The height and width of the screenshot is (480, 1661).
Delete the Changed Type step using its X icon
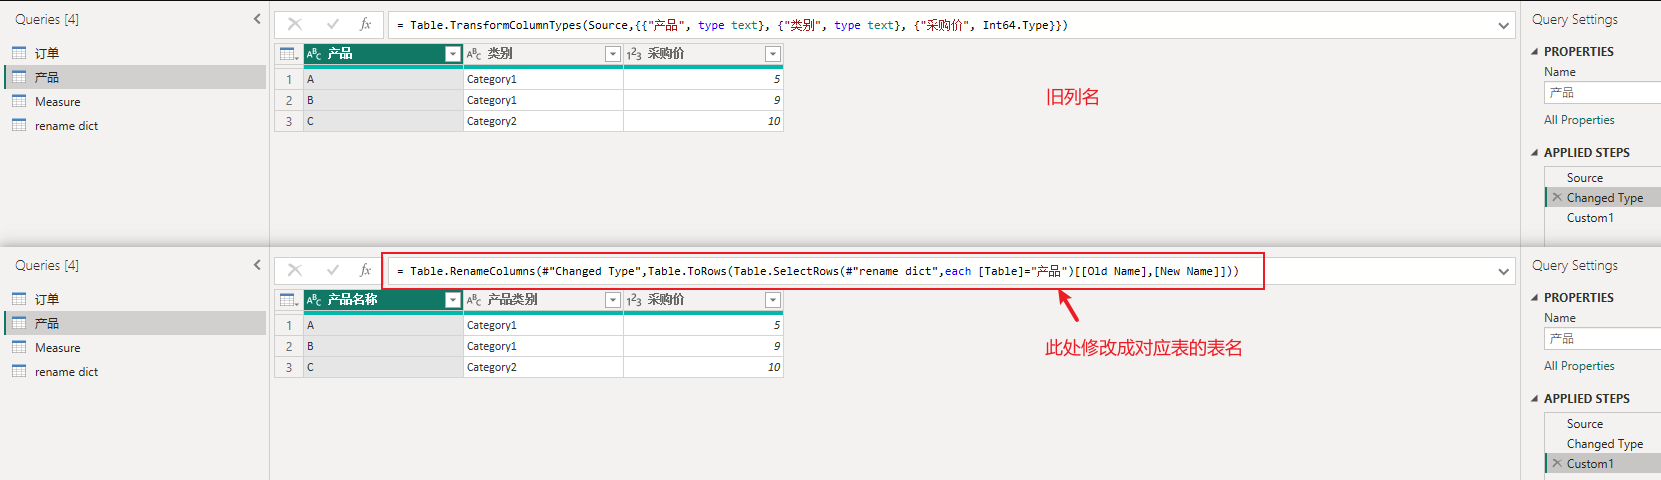click(1556, 198)
